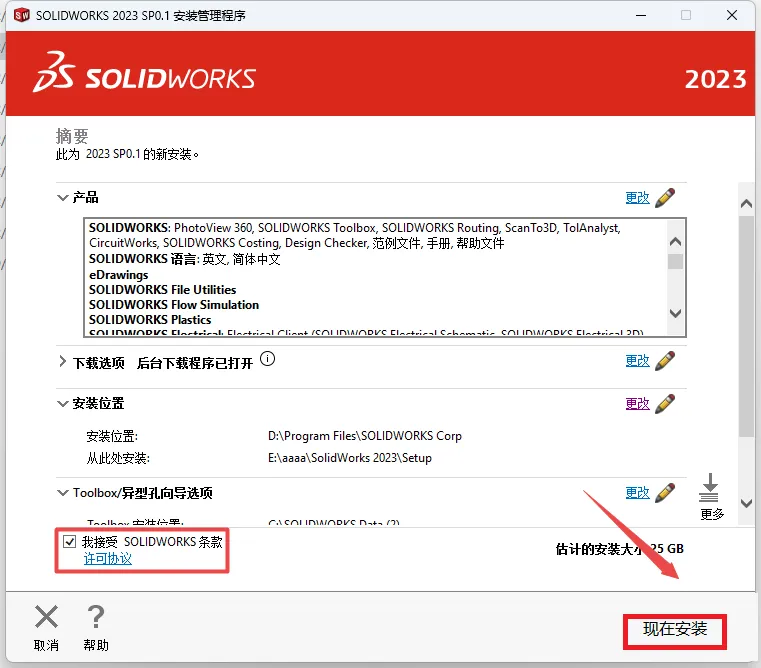Close the installer window

(732, 16)
